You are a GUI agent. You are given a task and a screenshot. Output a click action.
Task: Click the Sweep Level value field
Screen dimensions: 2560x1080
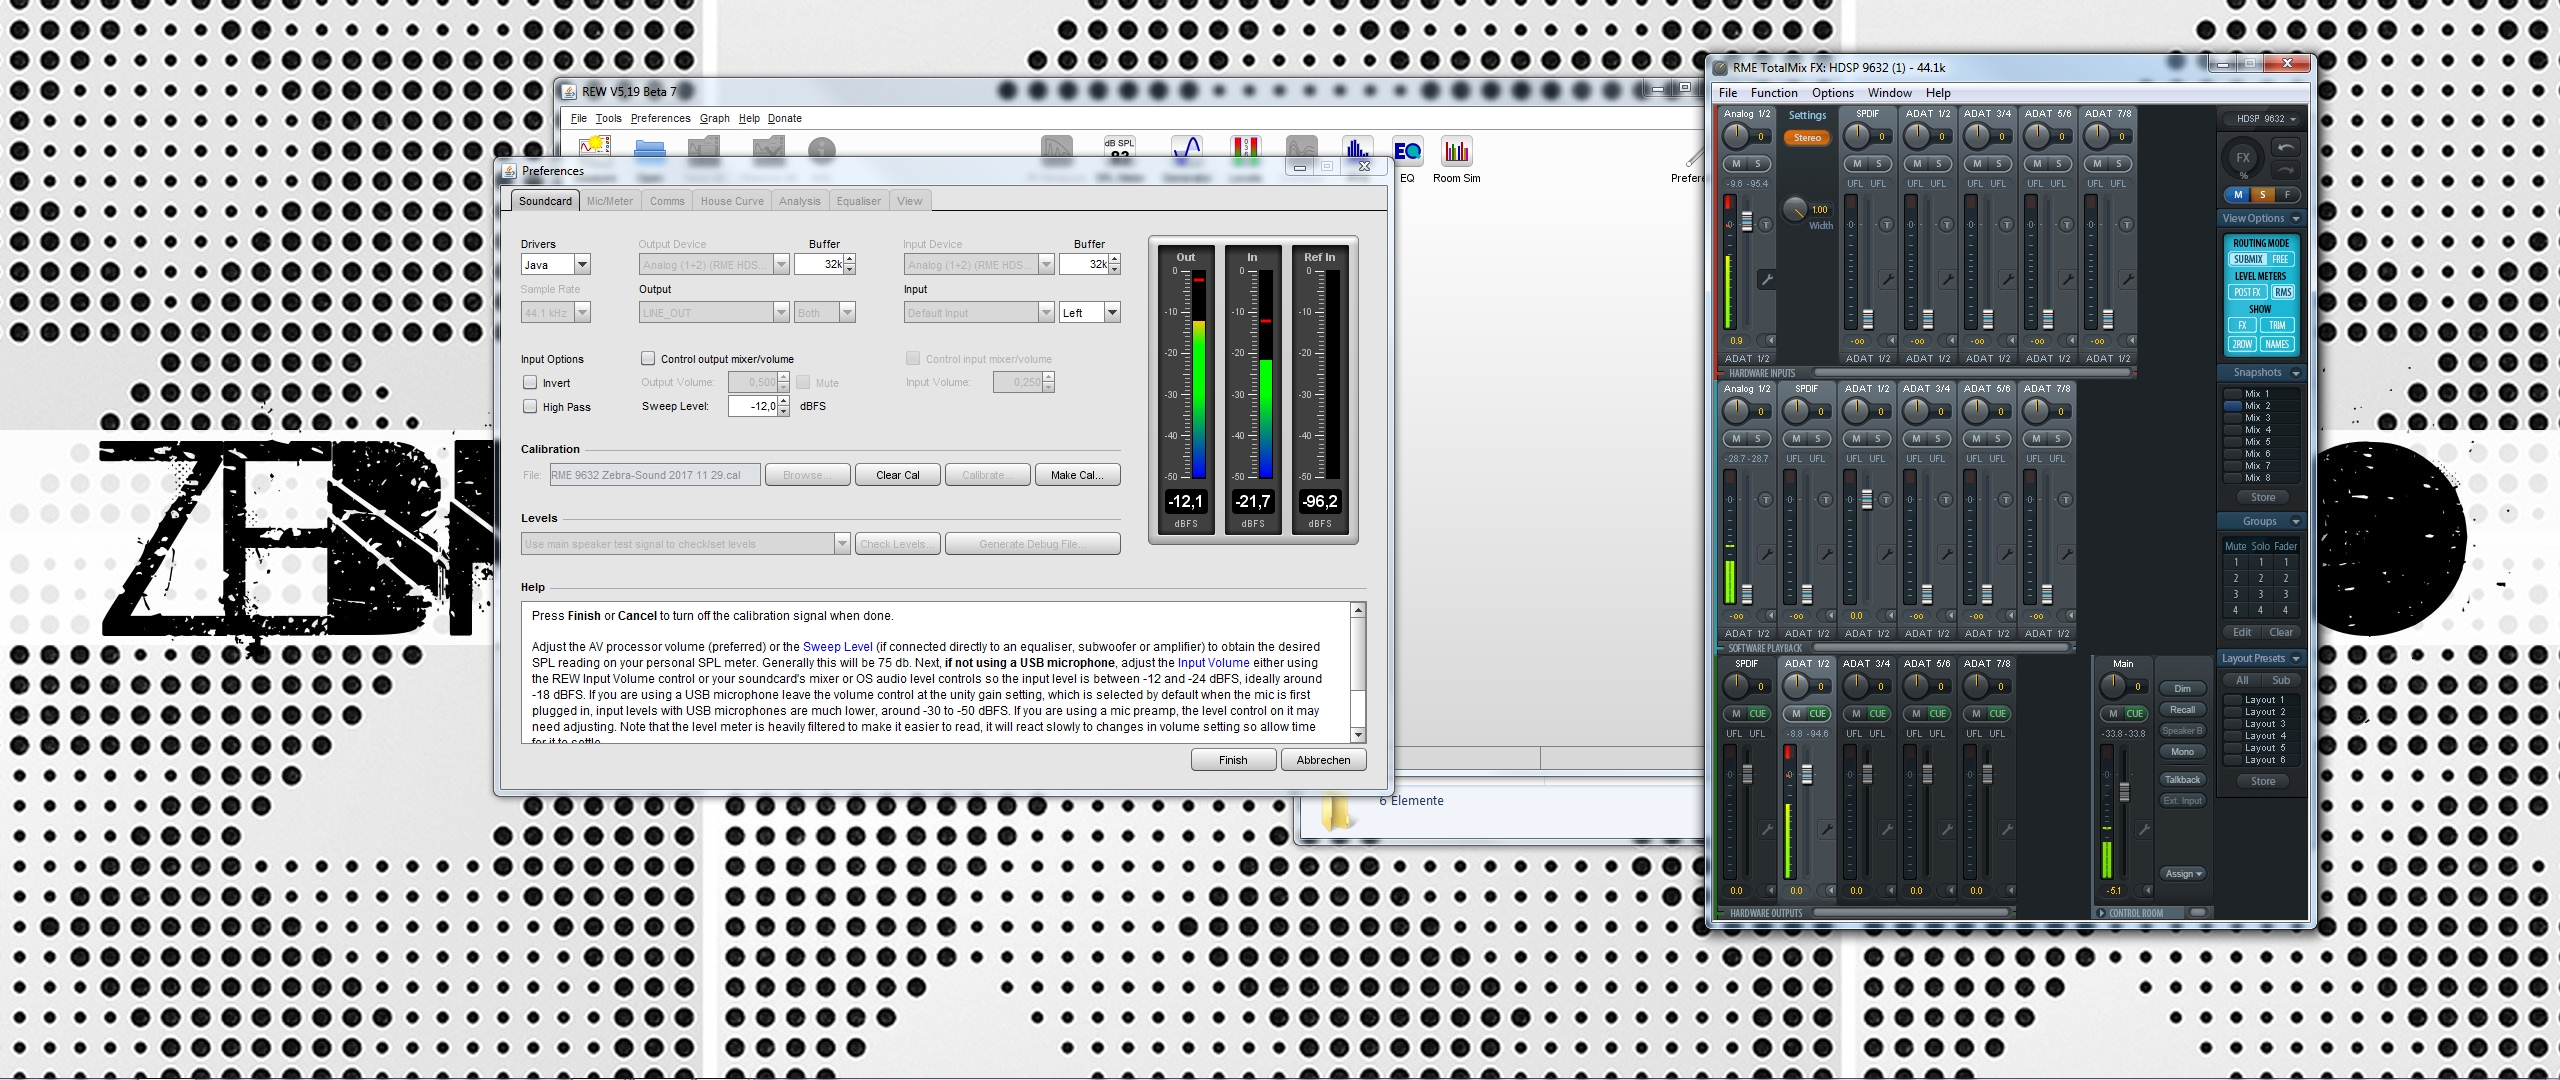753,406
